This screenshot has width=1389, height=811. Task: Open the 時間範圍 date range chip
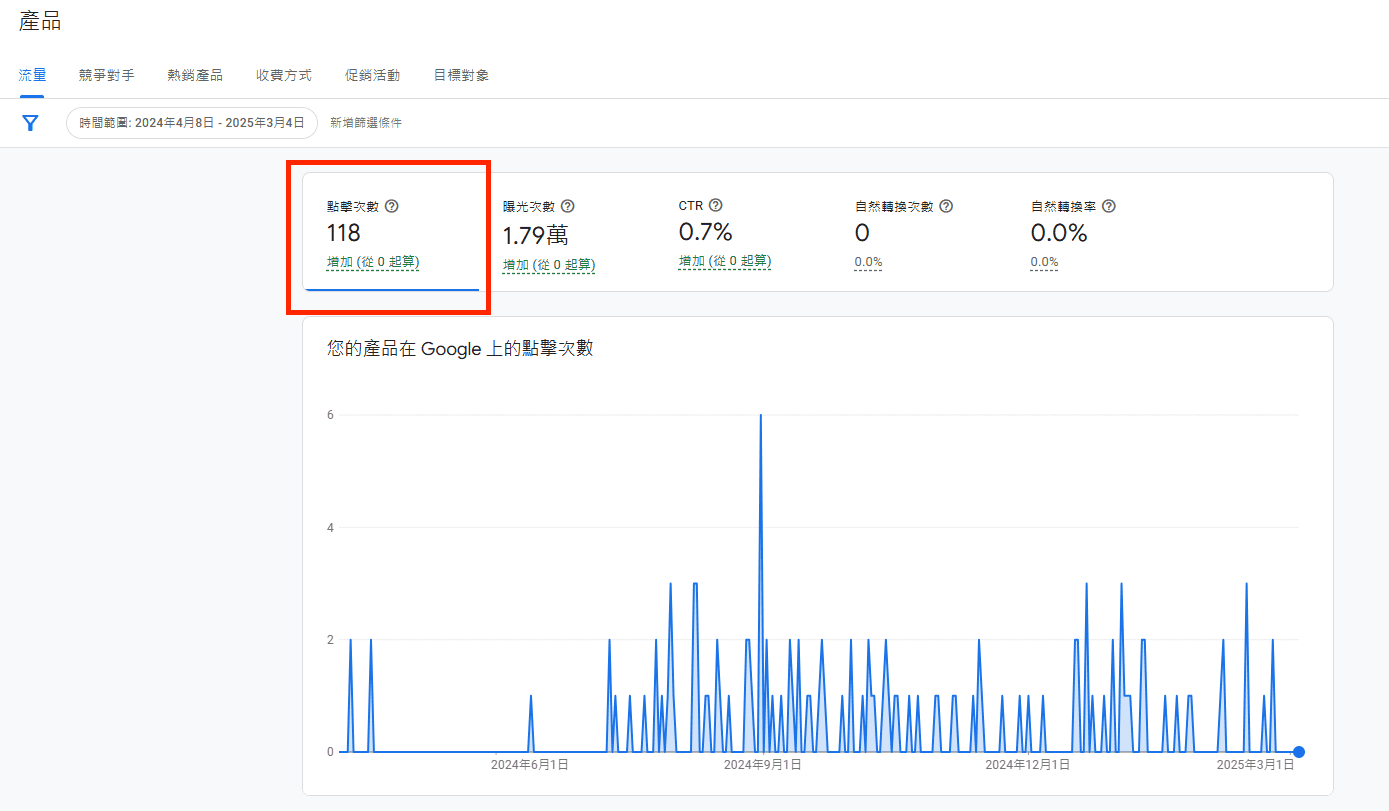coord(192,123)
